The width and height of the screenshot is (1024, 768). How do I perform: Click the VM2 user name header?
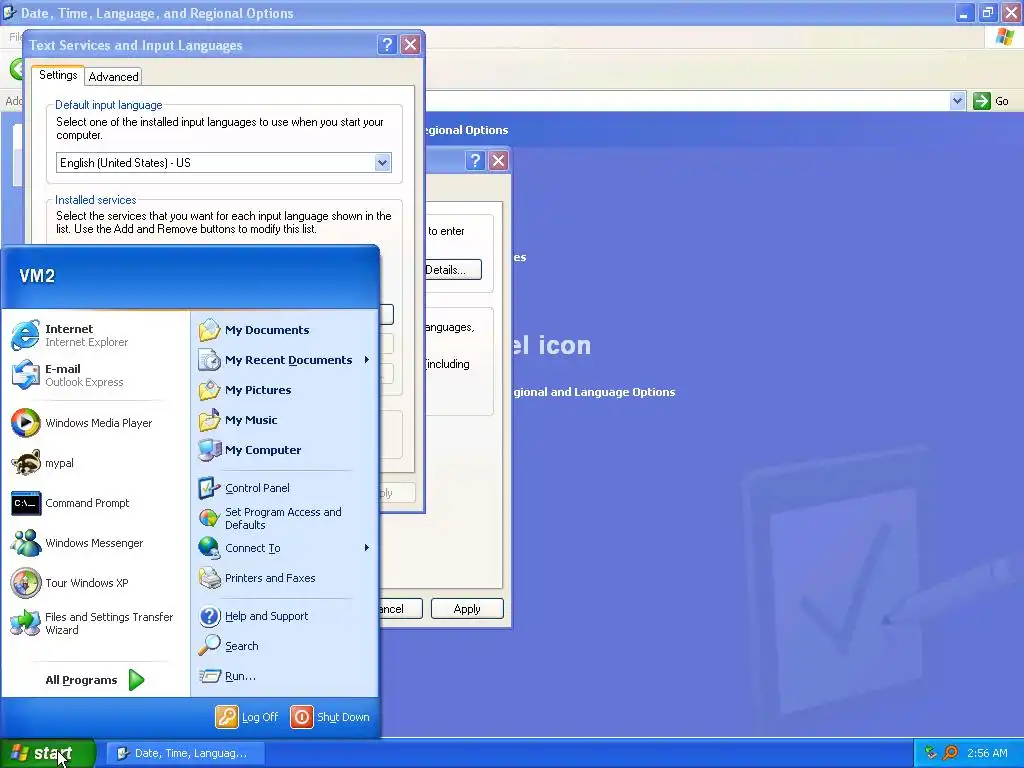(x=37, y=276)
